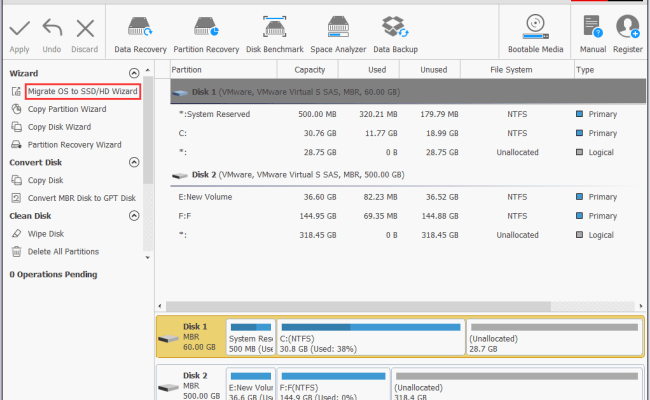Click the Disk 2 drive icon in the disk map

168,388
